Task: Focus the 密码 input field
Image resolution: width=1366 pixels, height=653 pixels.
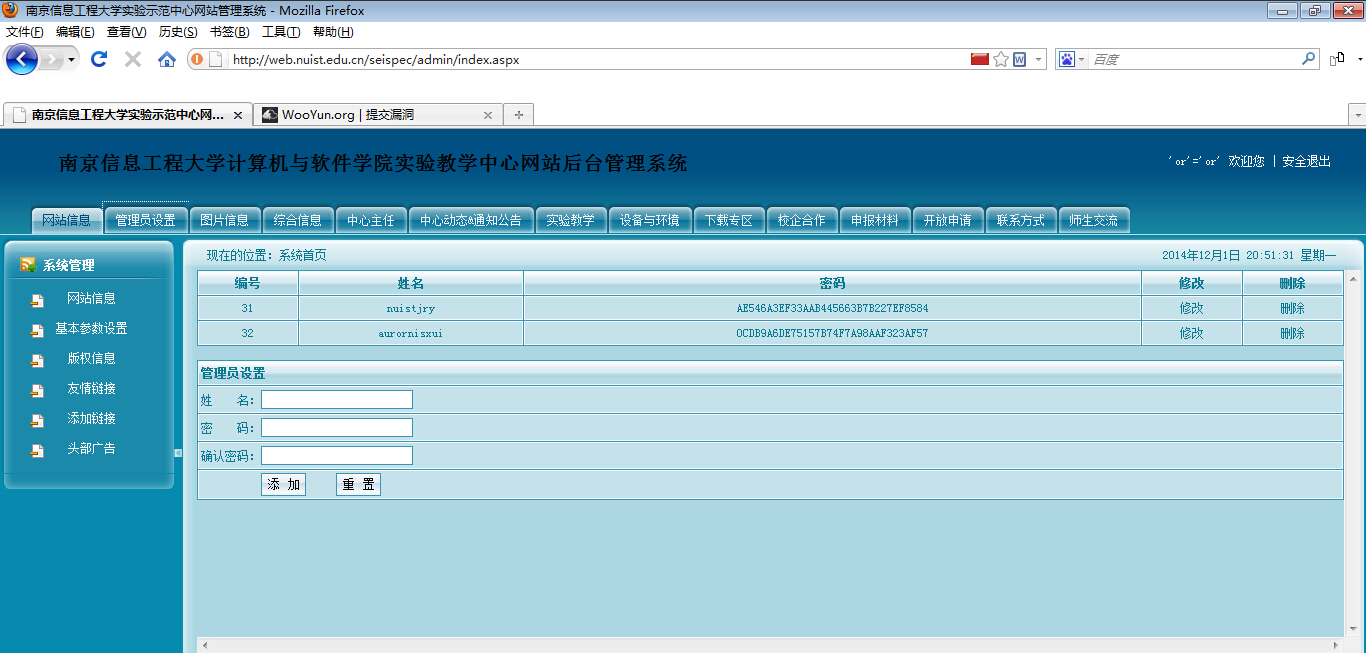Action: point(337,428)
